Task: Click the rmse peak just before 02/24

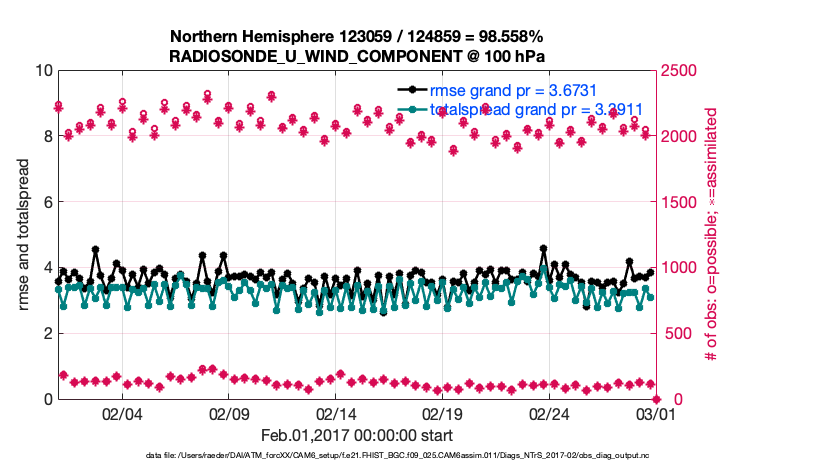Action: pos(543,248)
